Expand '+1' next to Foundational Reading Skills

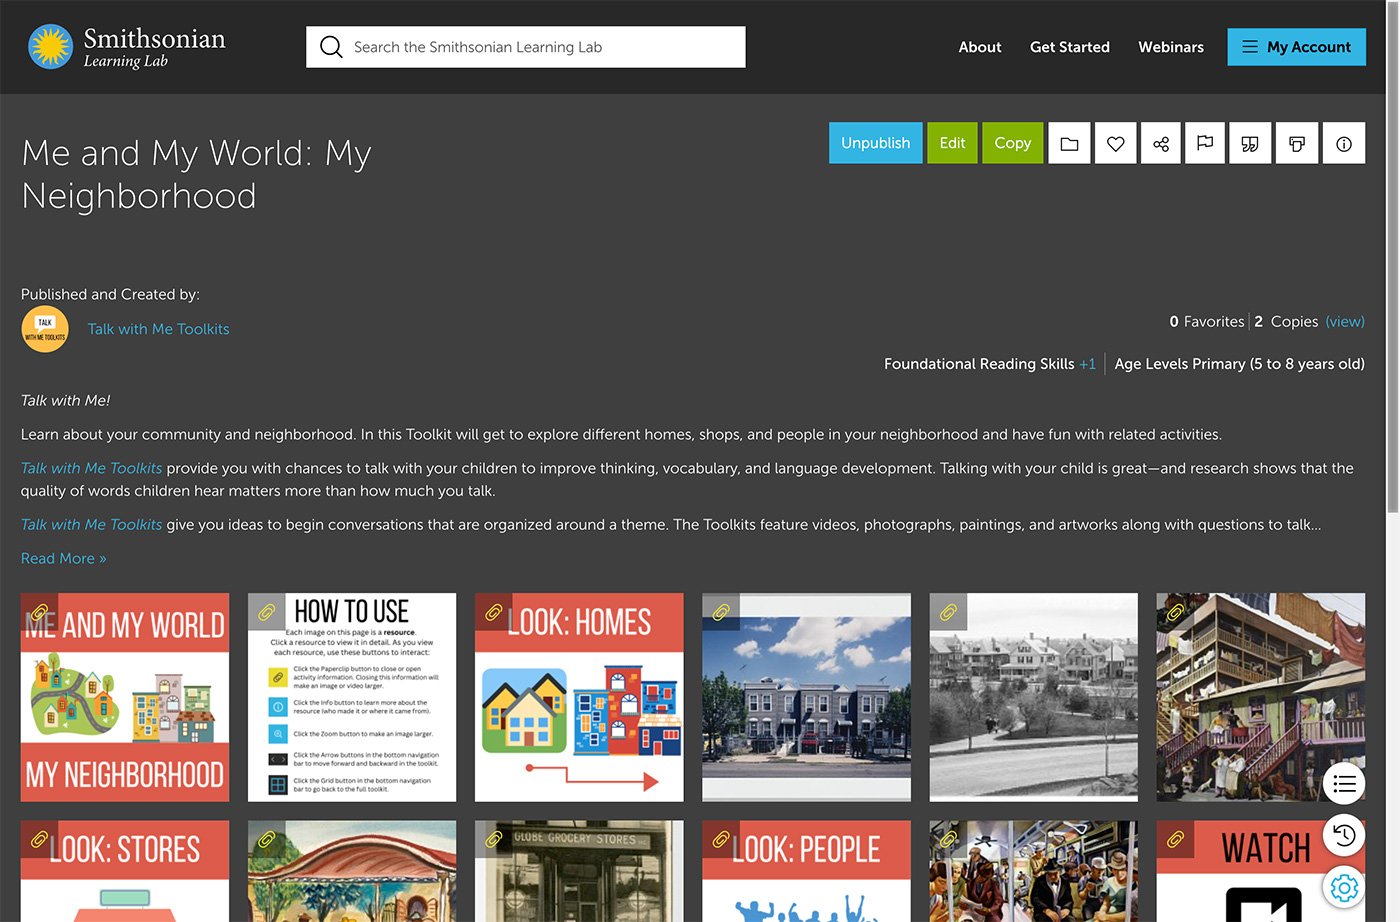[x=1089, y=363]
